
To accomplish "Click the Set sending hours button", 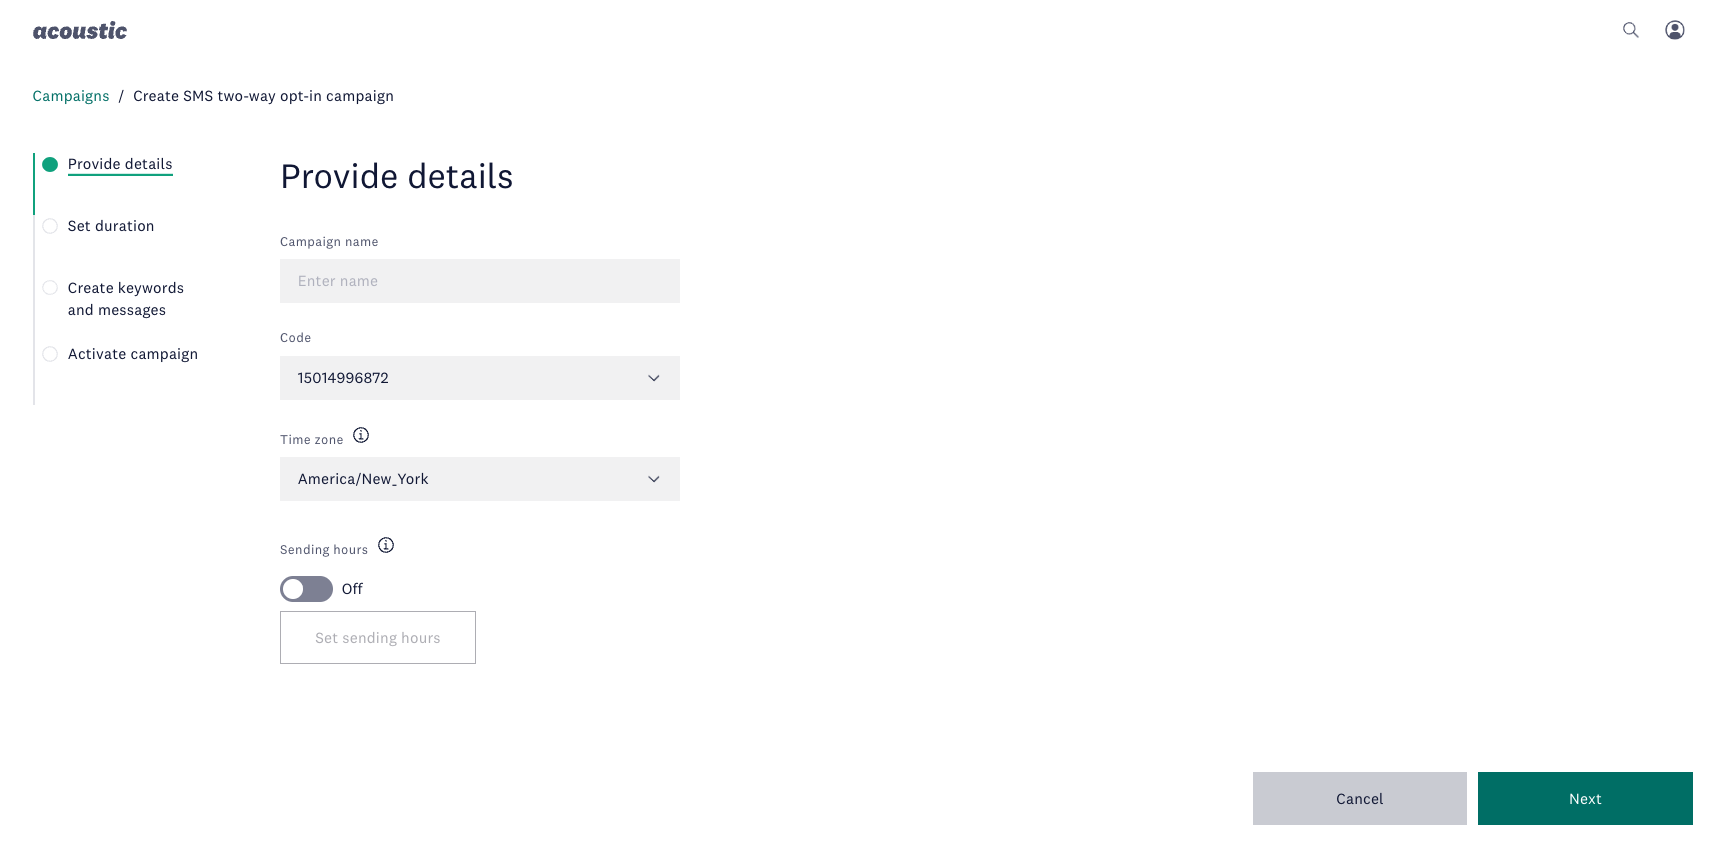I will (378, 638).
